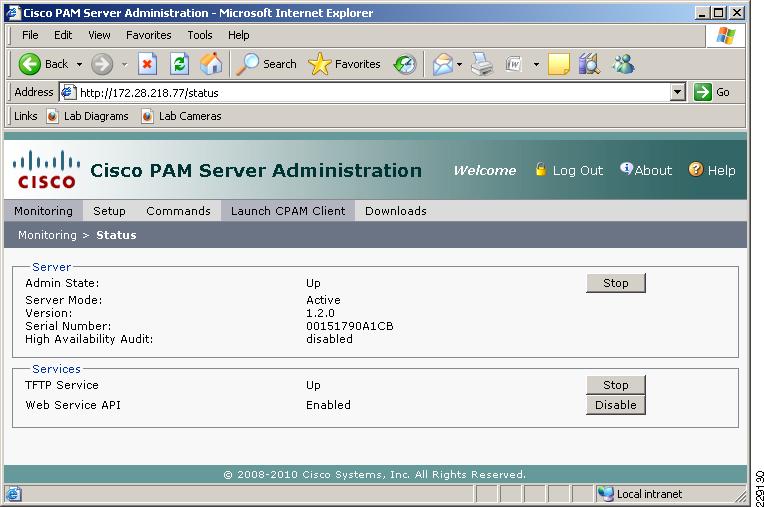Image resolution: width=764 pixels, height=507 pixels.
Task: Disable the Web Service API
Action: coord(616,405)
